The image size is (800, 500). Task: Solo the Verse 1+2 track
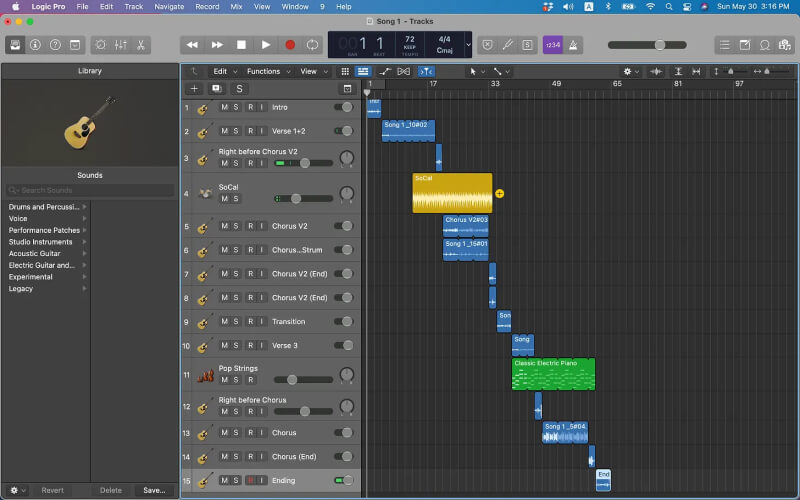pos(236,131)
